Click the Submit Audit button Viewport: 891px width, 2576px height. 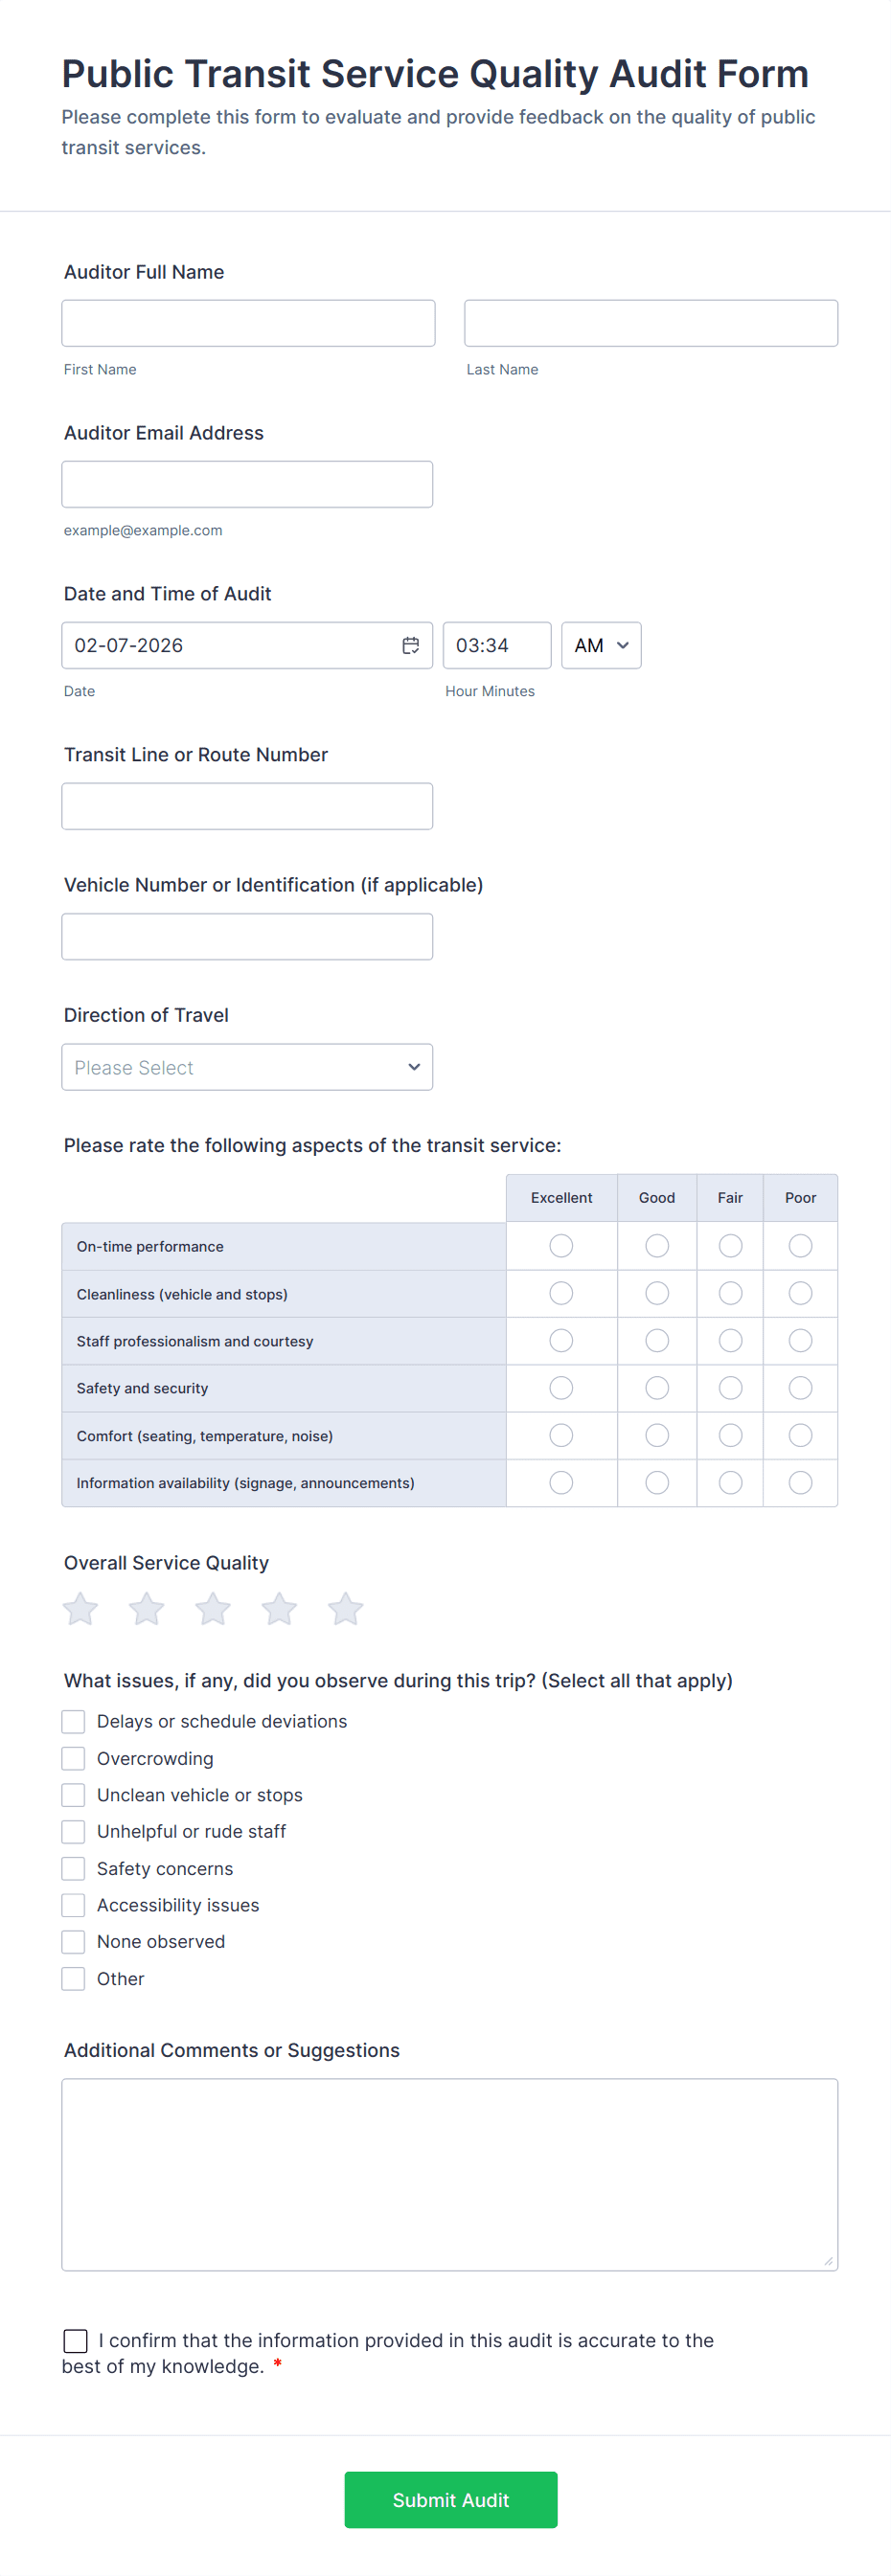click(450, 2499)
